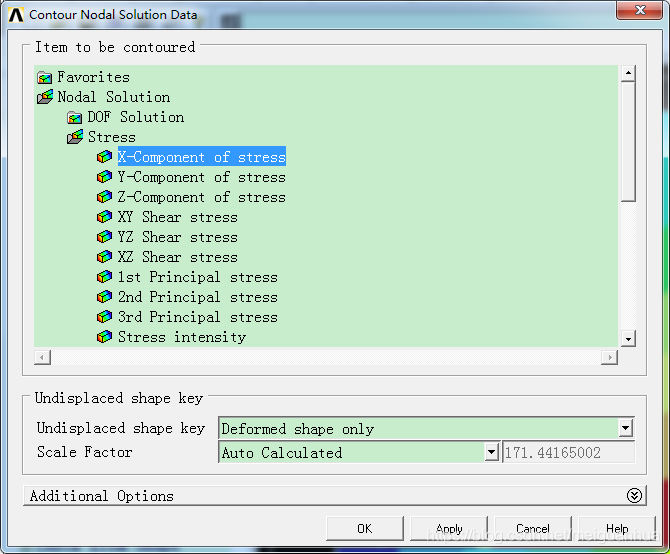Click the Cancel button
The image size is (670, 554).
pos(533,529)
